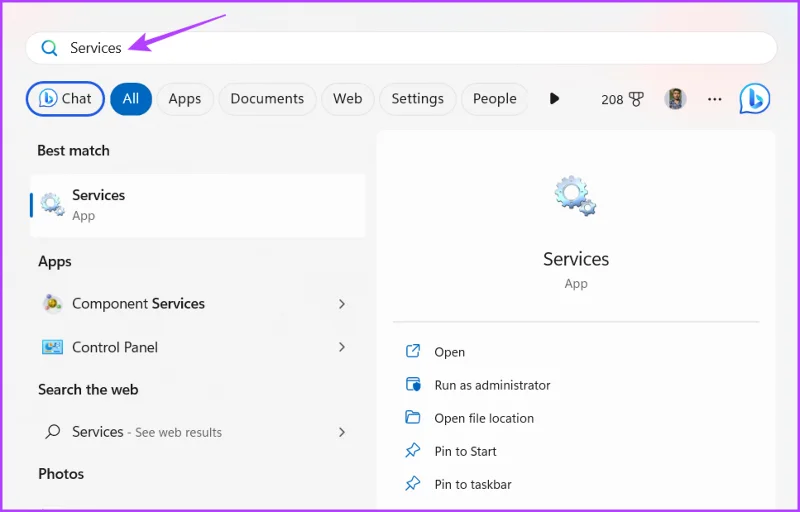This screenshot has width=800, height=512.
Task: Choose Open in the preview pane
Action: (x=449, y=352)
